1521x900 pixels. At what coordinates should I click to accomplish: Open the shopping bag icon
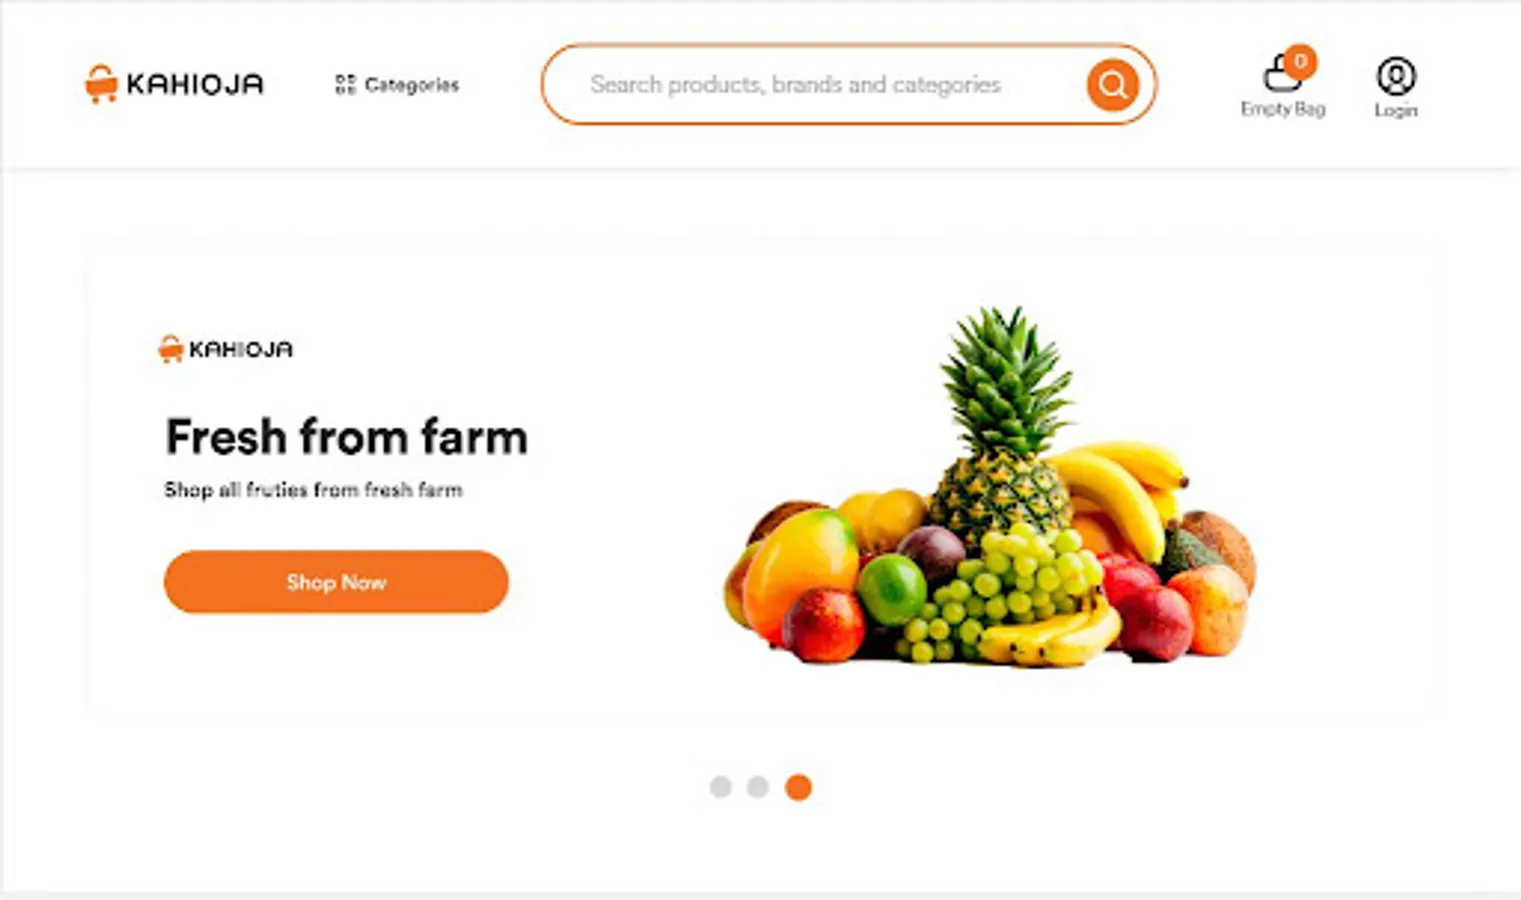(1280, 75)
